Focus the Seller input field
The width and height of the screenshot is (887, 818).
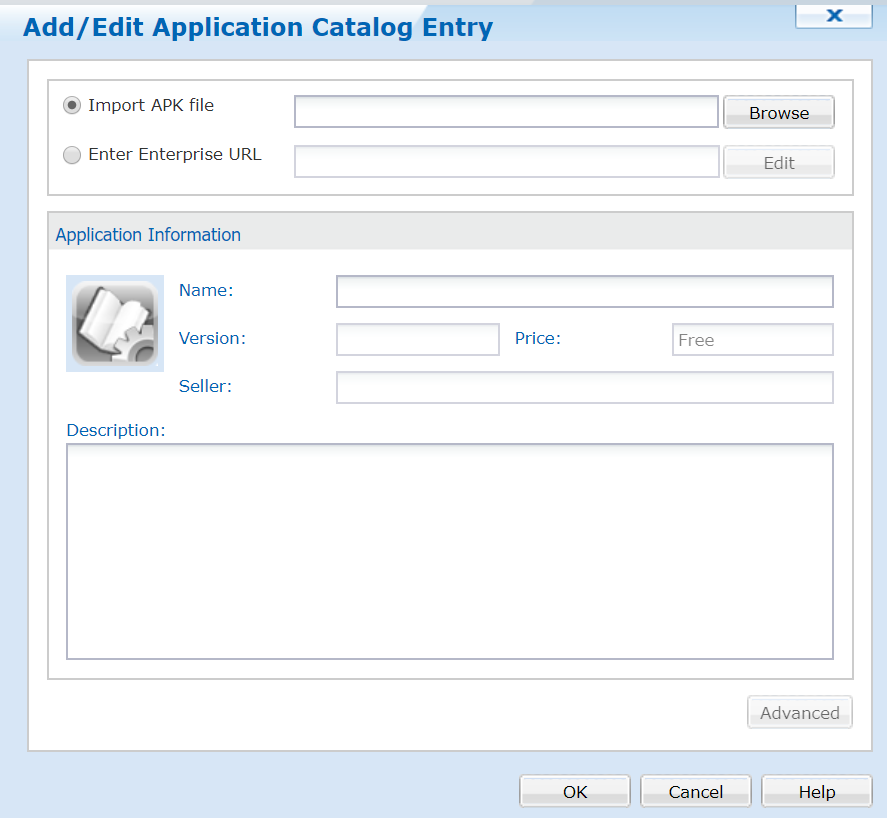click(x=584, y=387)
